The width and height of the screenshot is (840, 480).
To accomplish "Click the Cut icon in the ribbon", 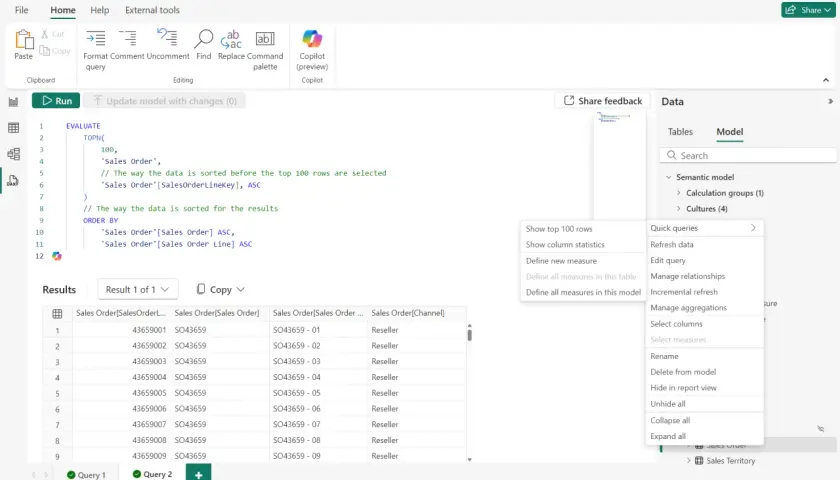I will point(45,34).
